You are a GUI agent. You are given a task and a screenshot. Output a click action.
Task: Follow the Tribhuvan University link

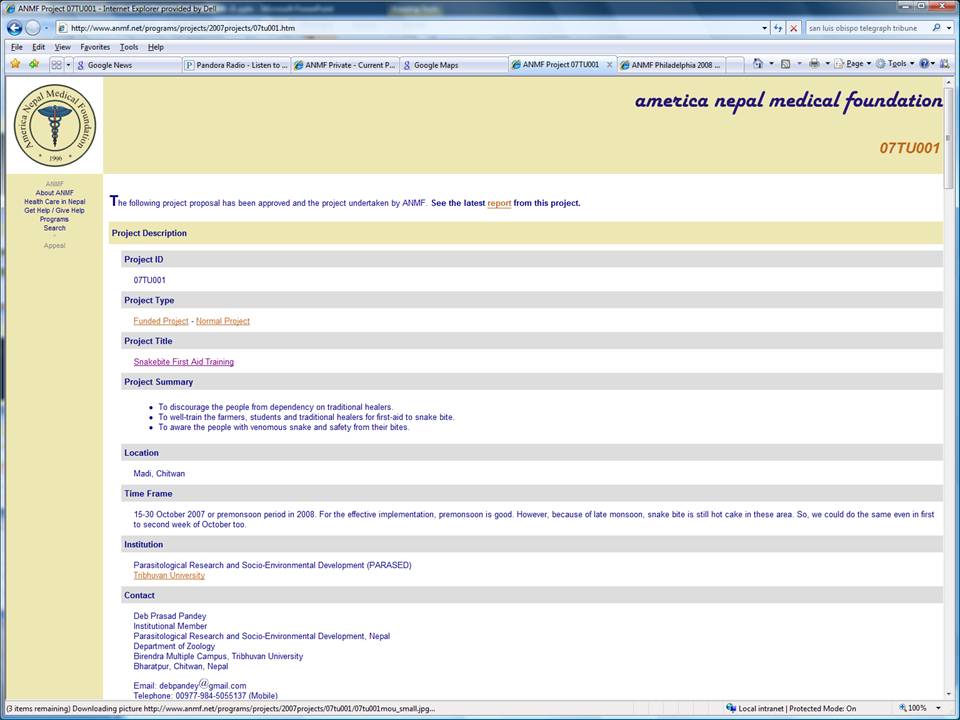coord(169,575)
